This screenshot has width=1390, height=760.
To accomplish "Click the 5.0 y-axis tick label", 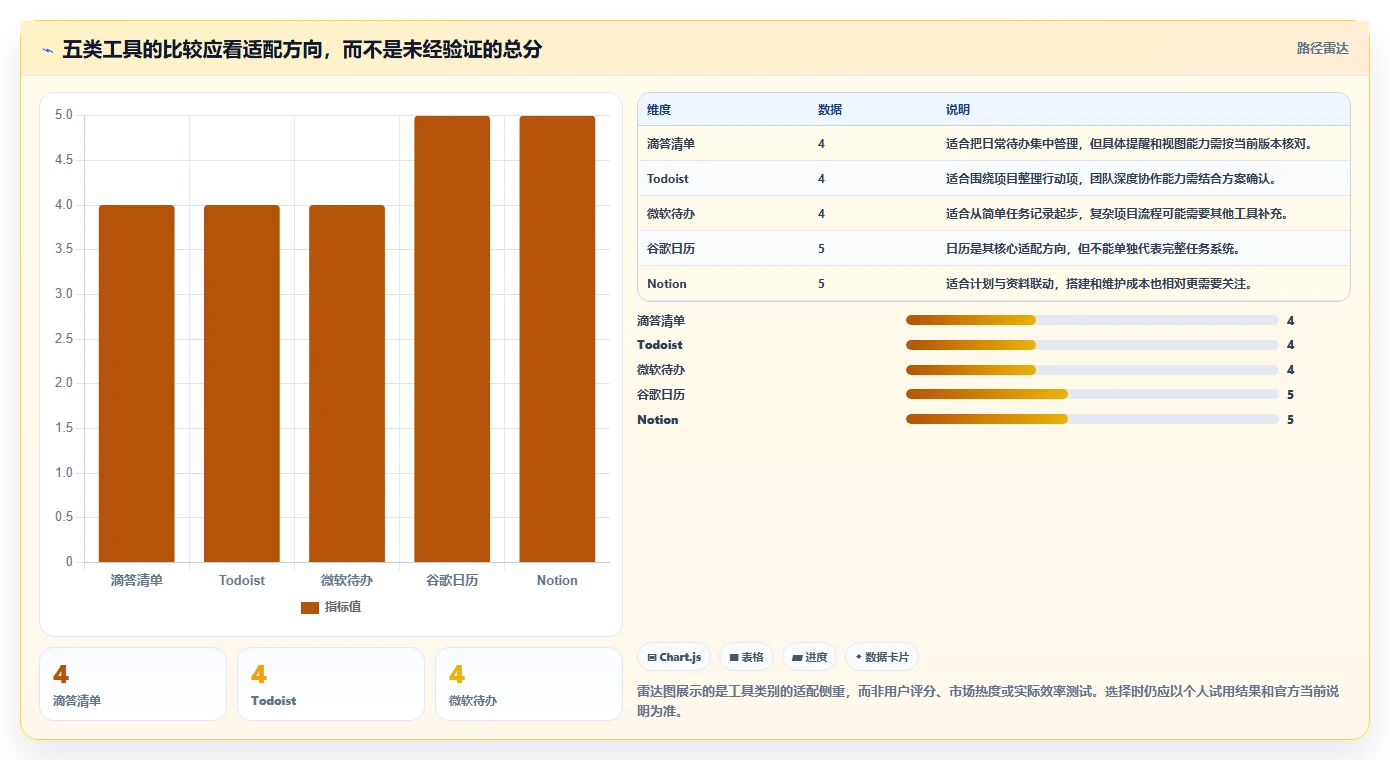I will pyautogui.click(x=64, y=115).
